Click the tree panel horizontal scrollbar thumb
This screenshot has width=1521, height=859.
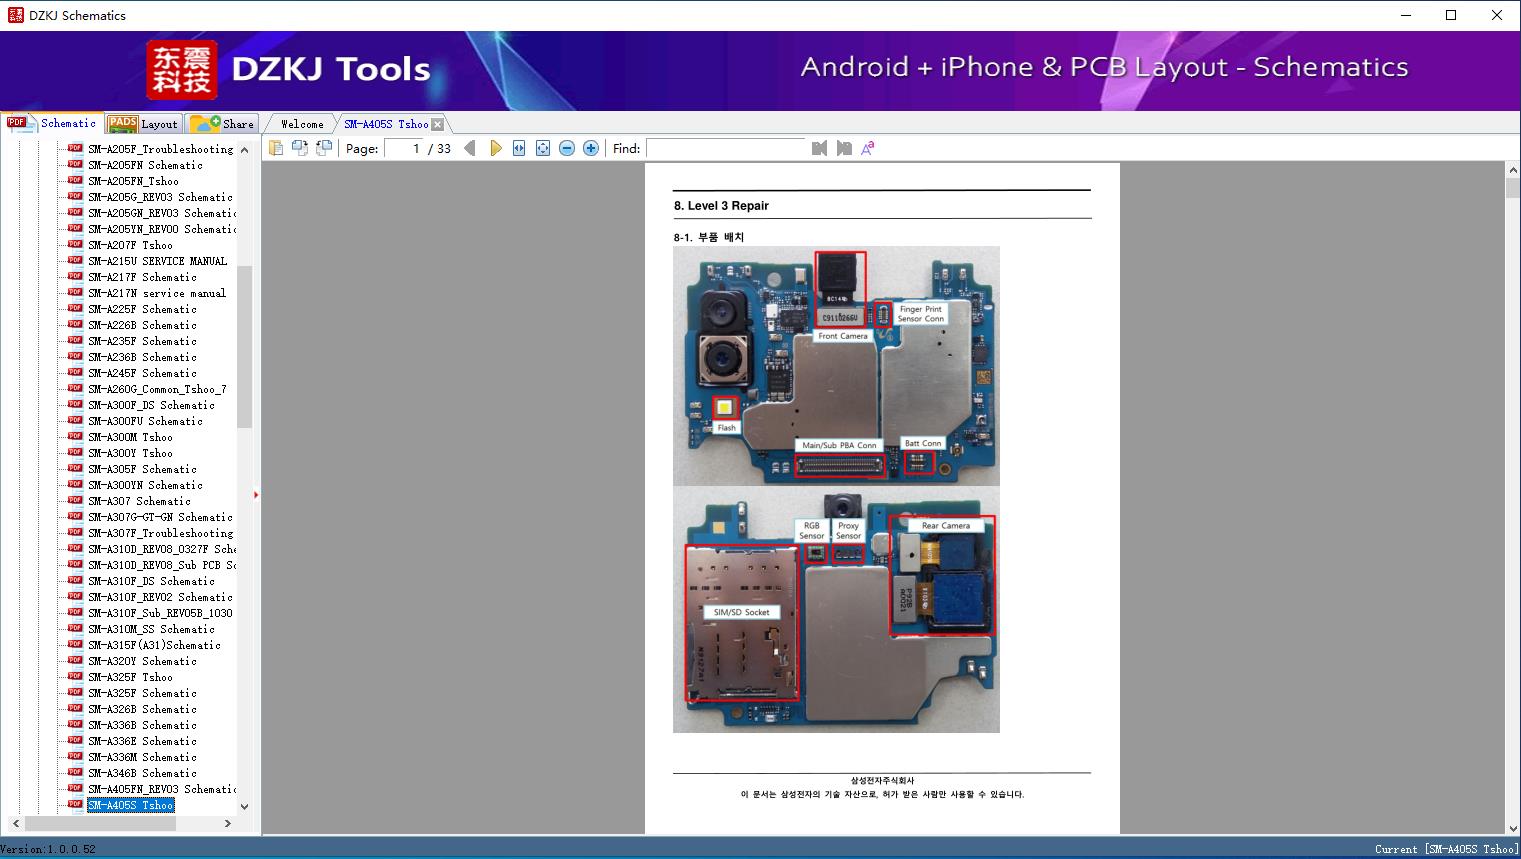100,823
